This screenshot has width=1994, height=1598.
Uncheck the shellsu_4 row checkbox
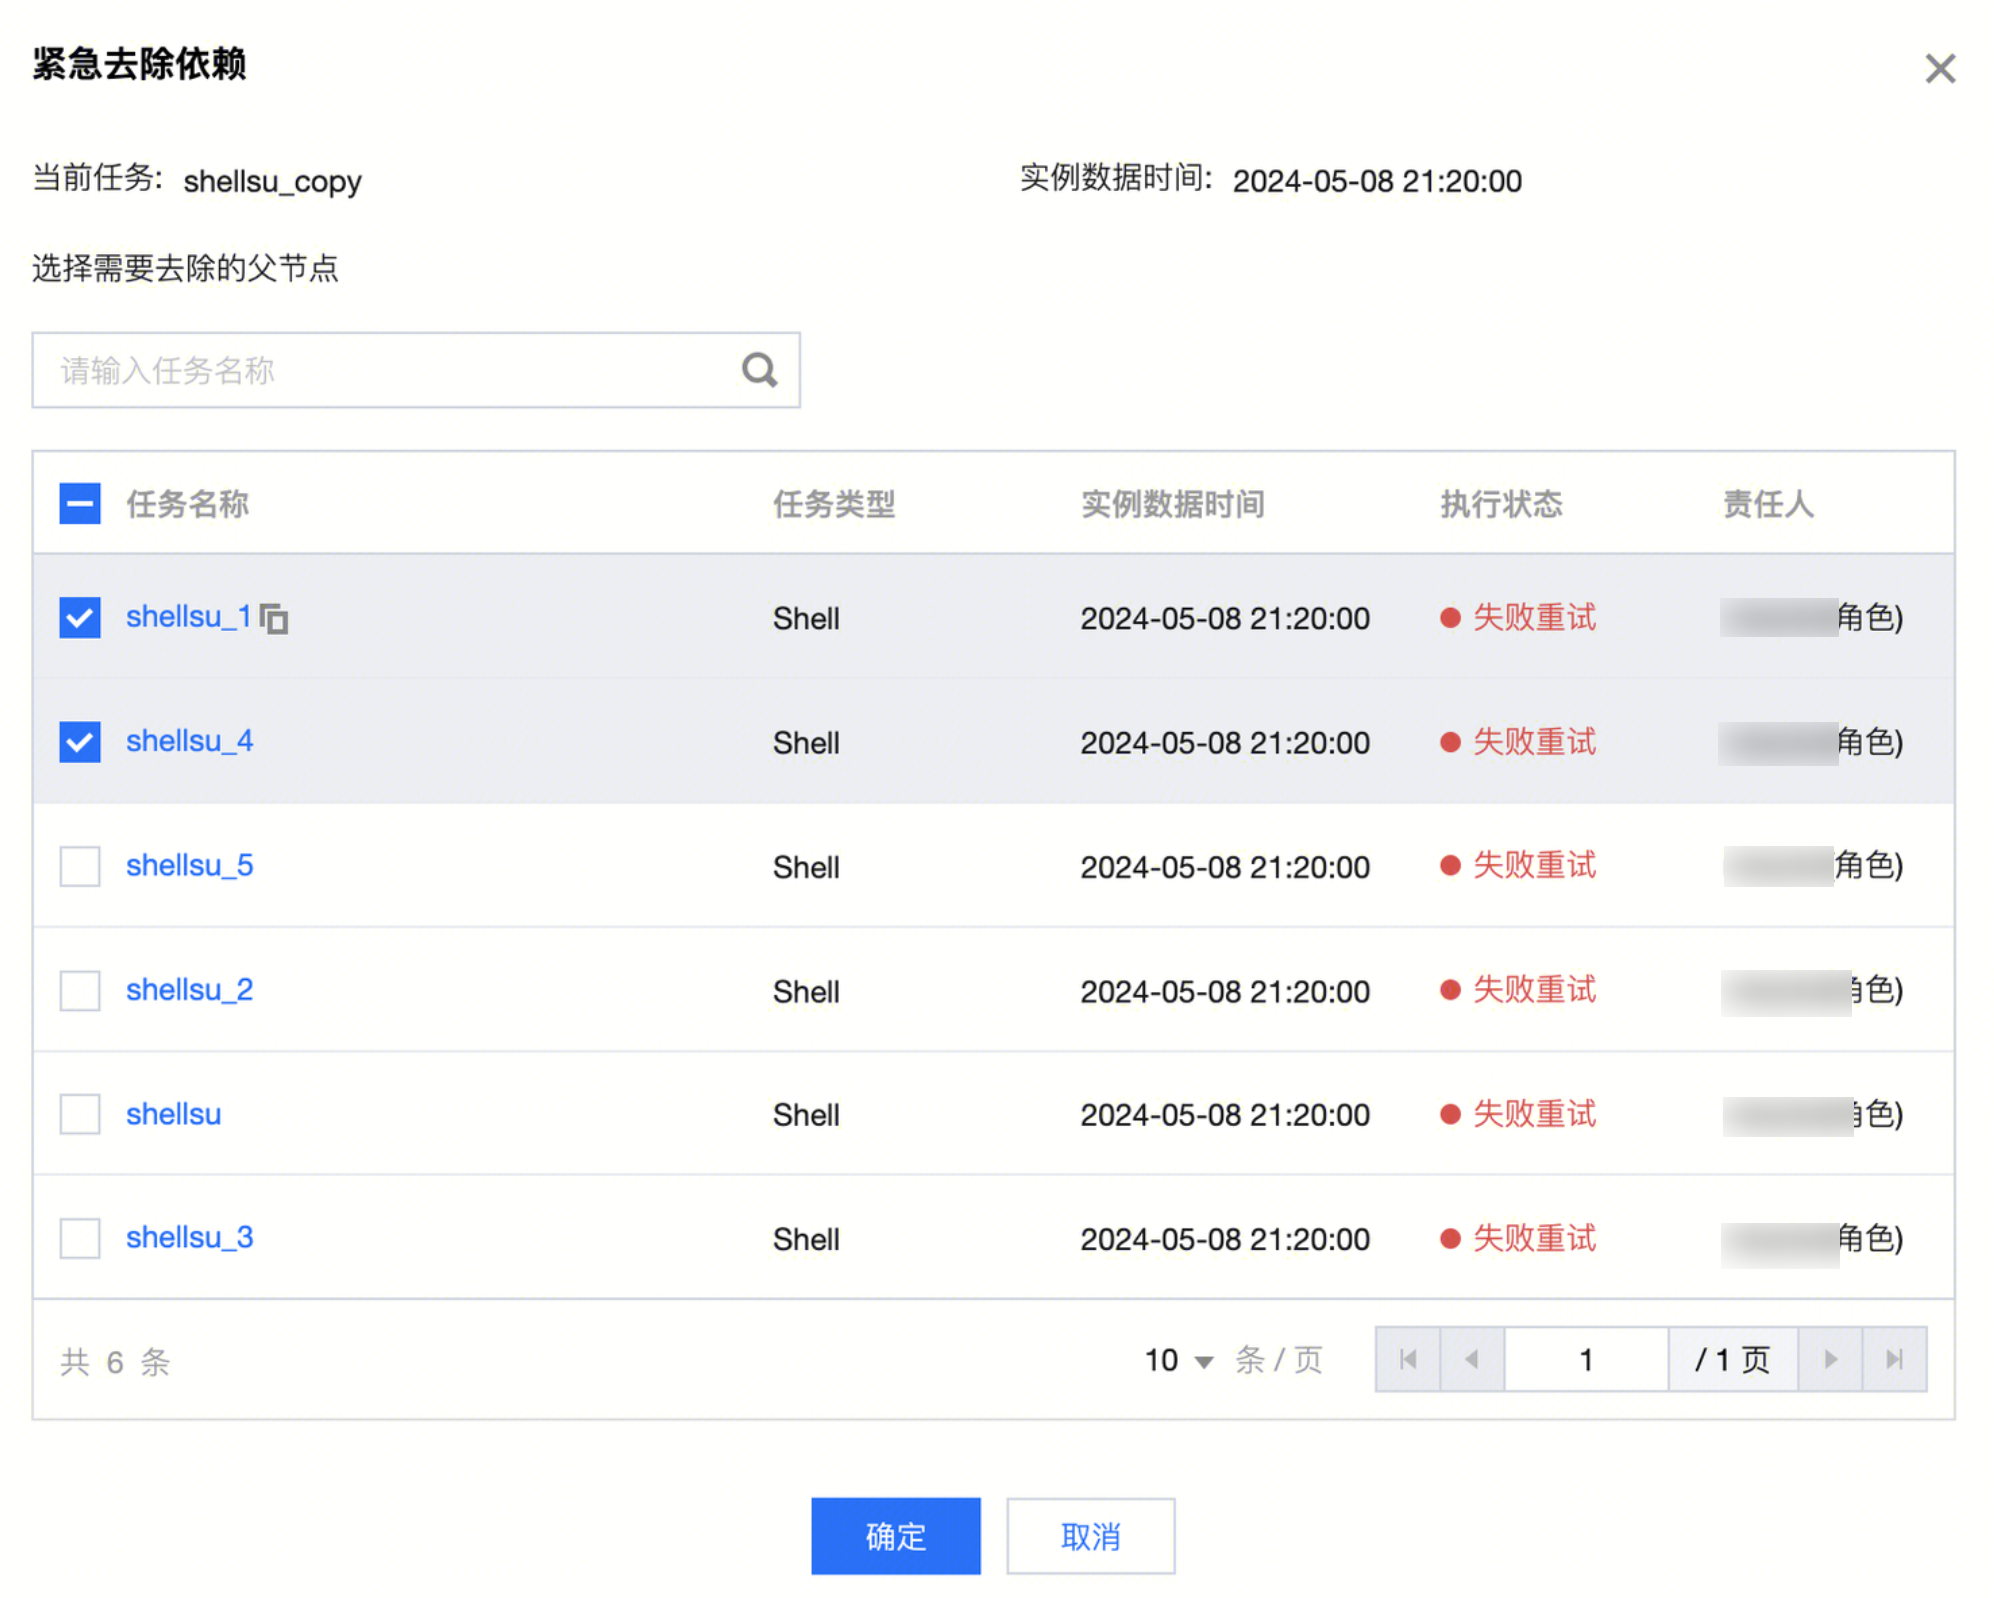(80, 742)
